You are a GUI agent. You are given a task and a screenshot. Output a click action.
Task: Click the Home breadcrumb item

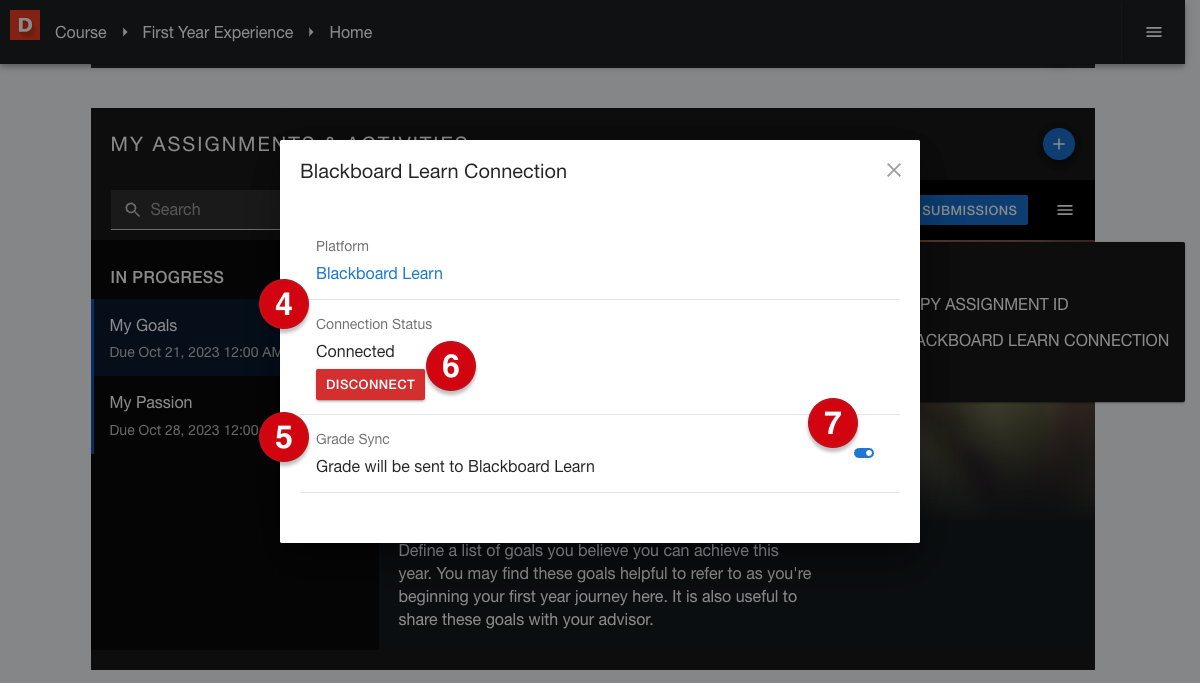pos(350,32)
